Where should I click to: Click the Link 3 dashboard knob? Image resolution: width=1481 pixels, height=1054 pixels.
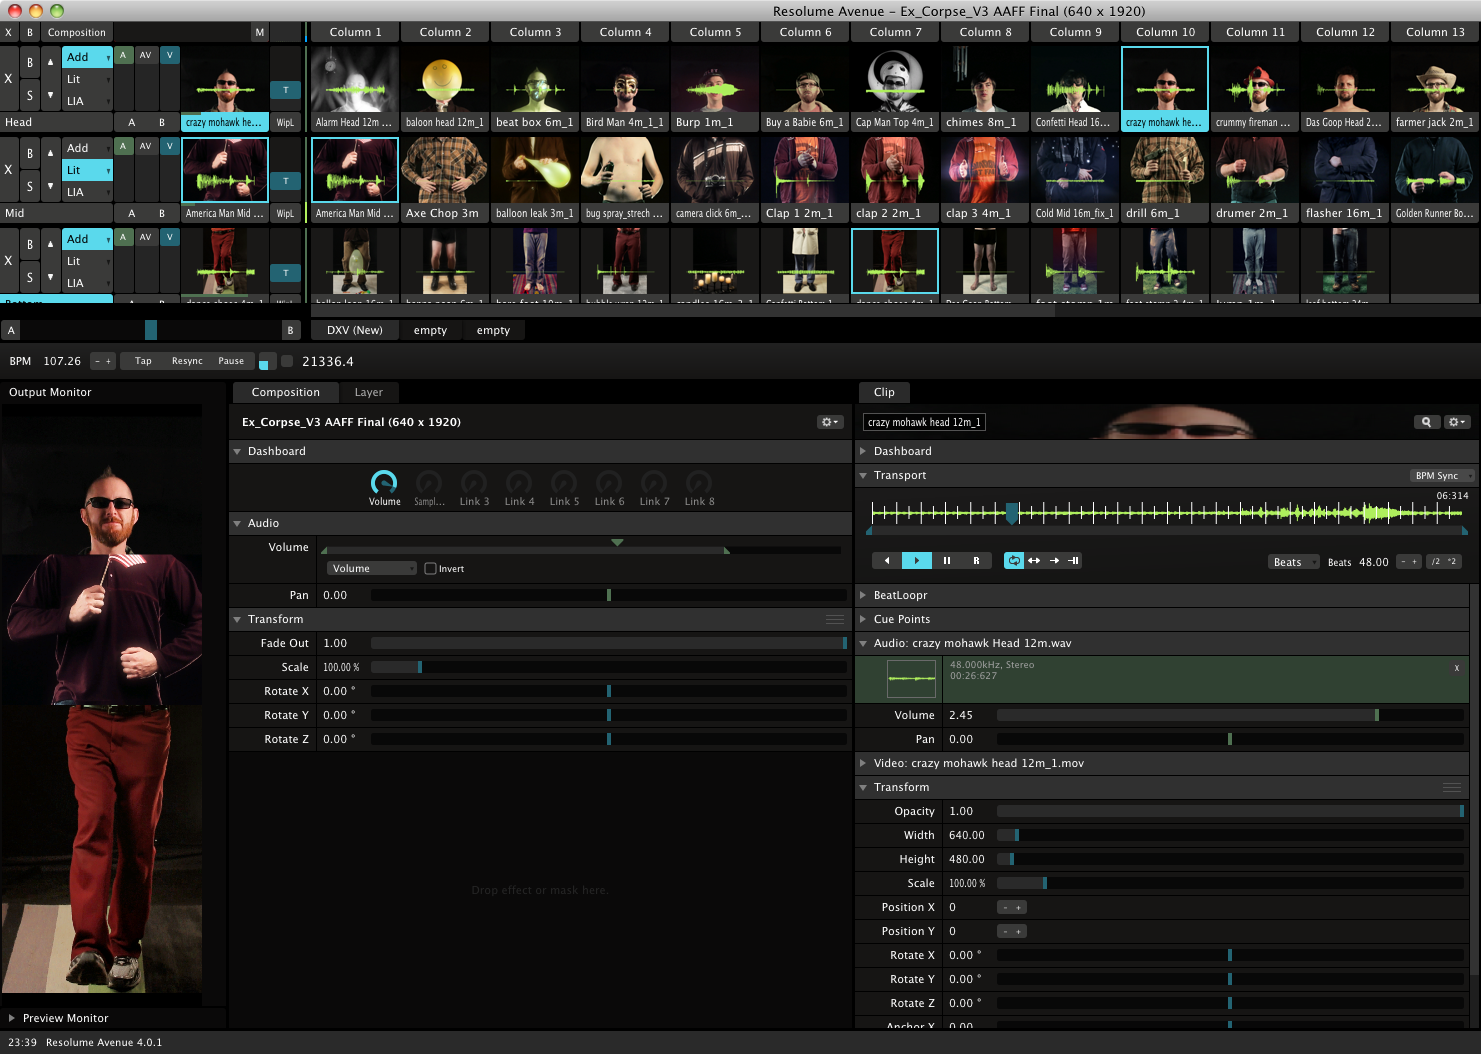474,483
